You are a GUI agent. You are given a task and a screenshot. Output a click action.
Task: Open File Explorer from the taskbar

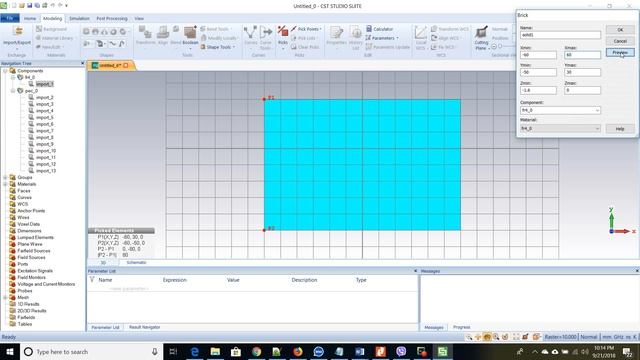(215, 351)
